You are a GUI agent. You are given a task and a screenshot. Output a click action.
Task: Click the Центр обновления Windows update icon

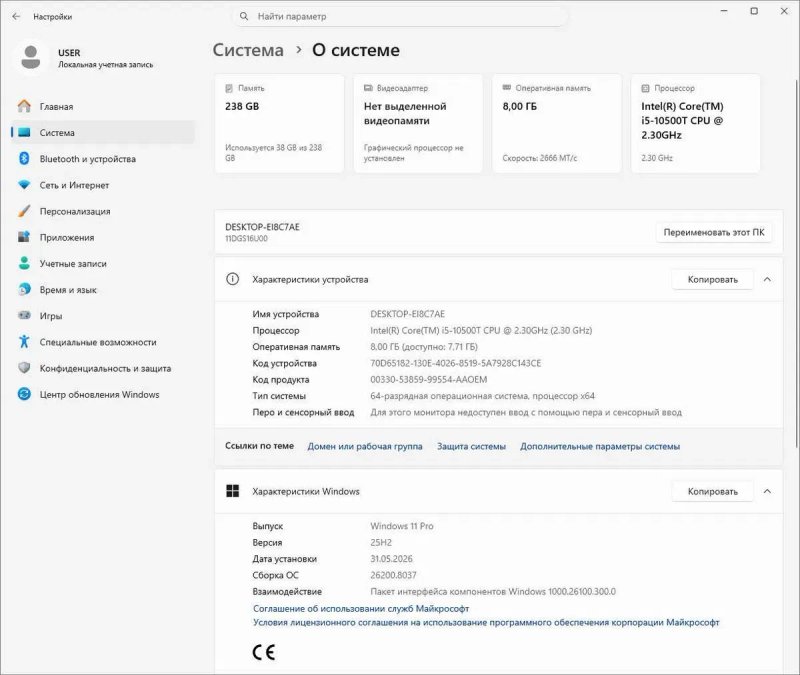[24, 394]
